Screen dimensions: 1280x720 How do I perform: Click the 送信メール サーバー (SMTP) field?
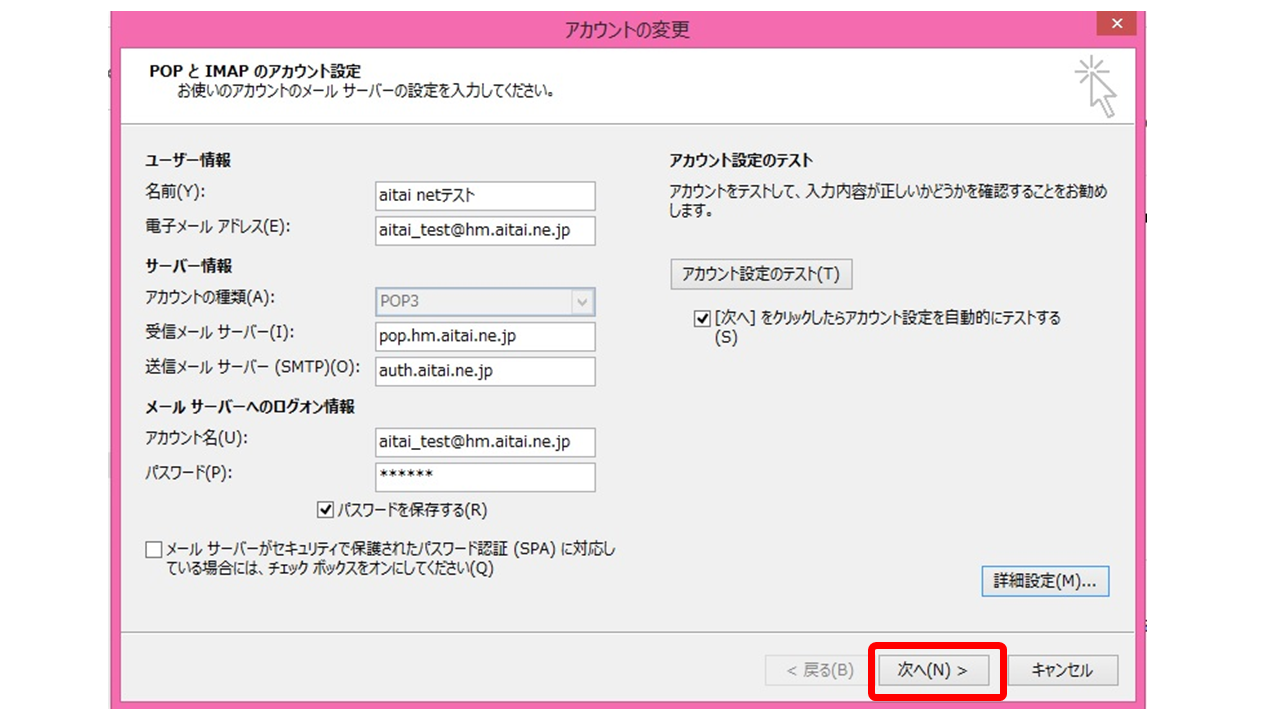(485, 371)
